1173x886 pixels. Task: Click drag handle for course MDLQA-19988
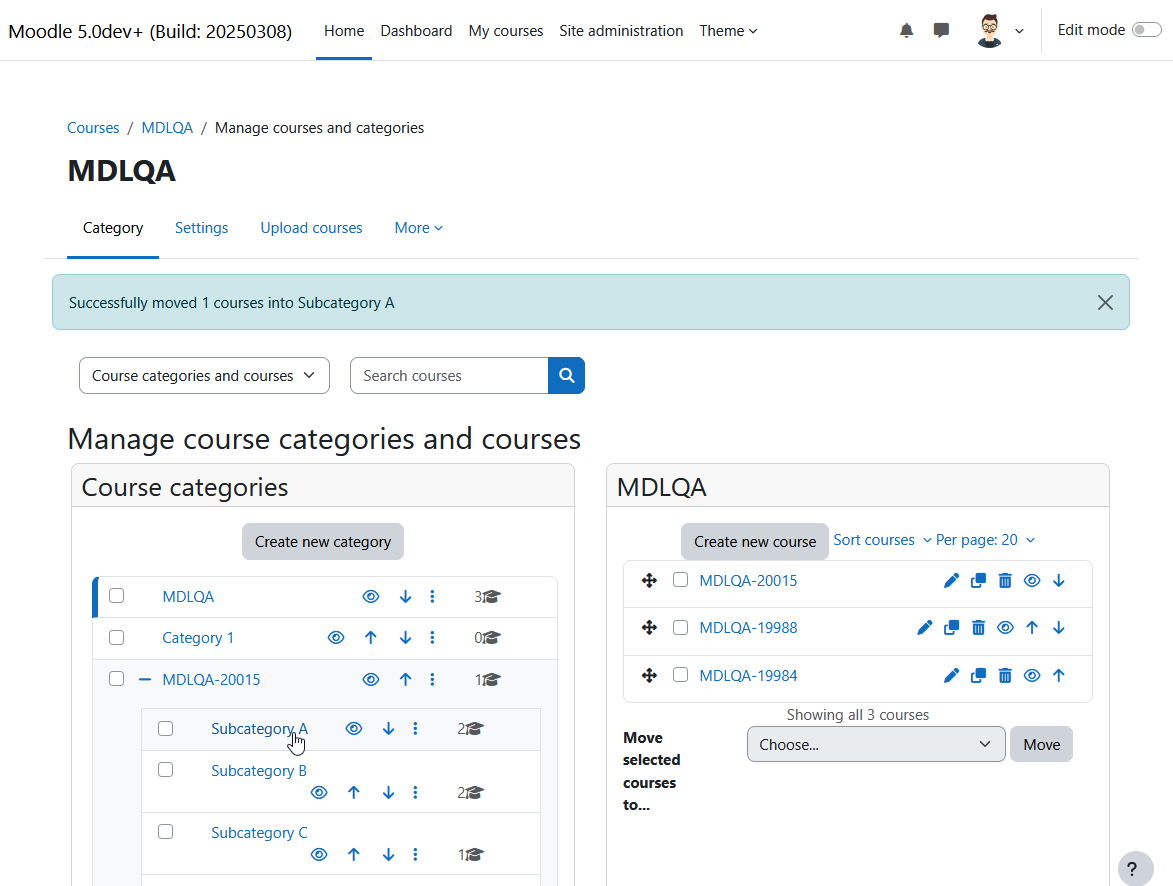point(649,628)
